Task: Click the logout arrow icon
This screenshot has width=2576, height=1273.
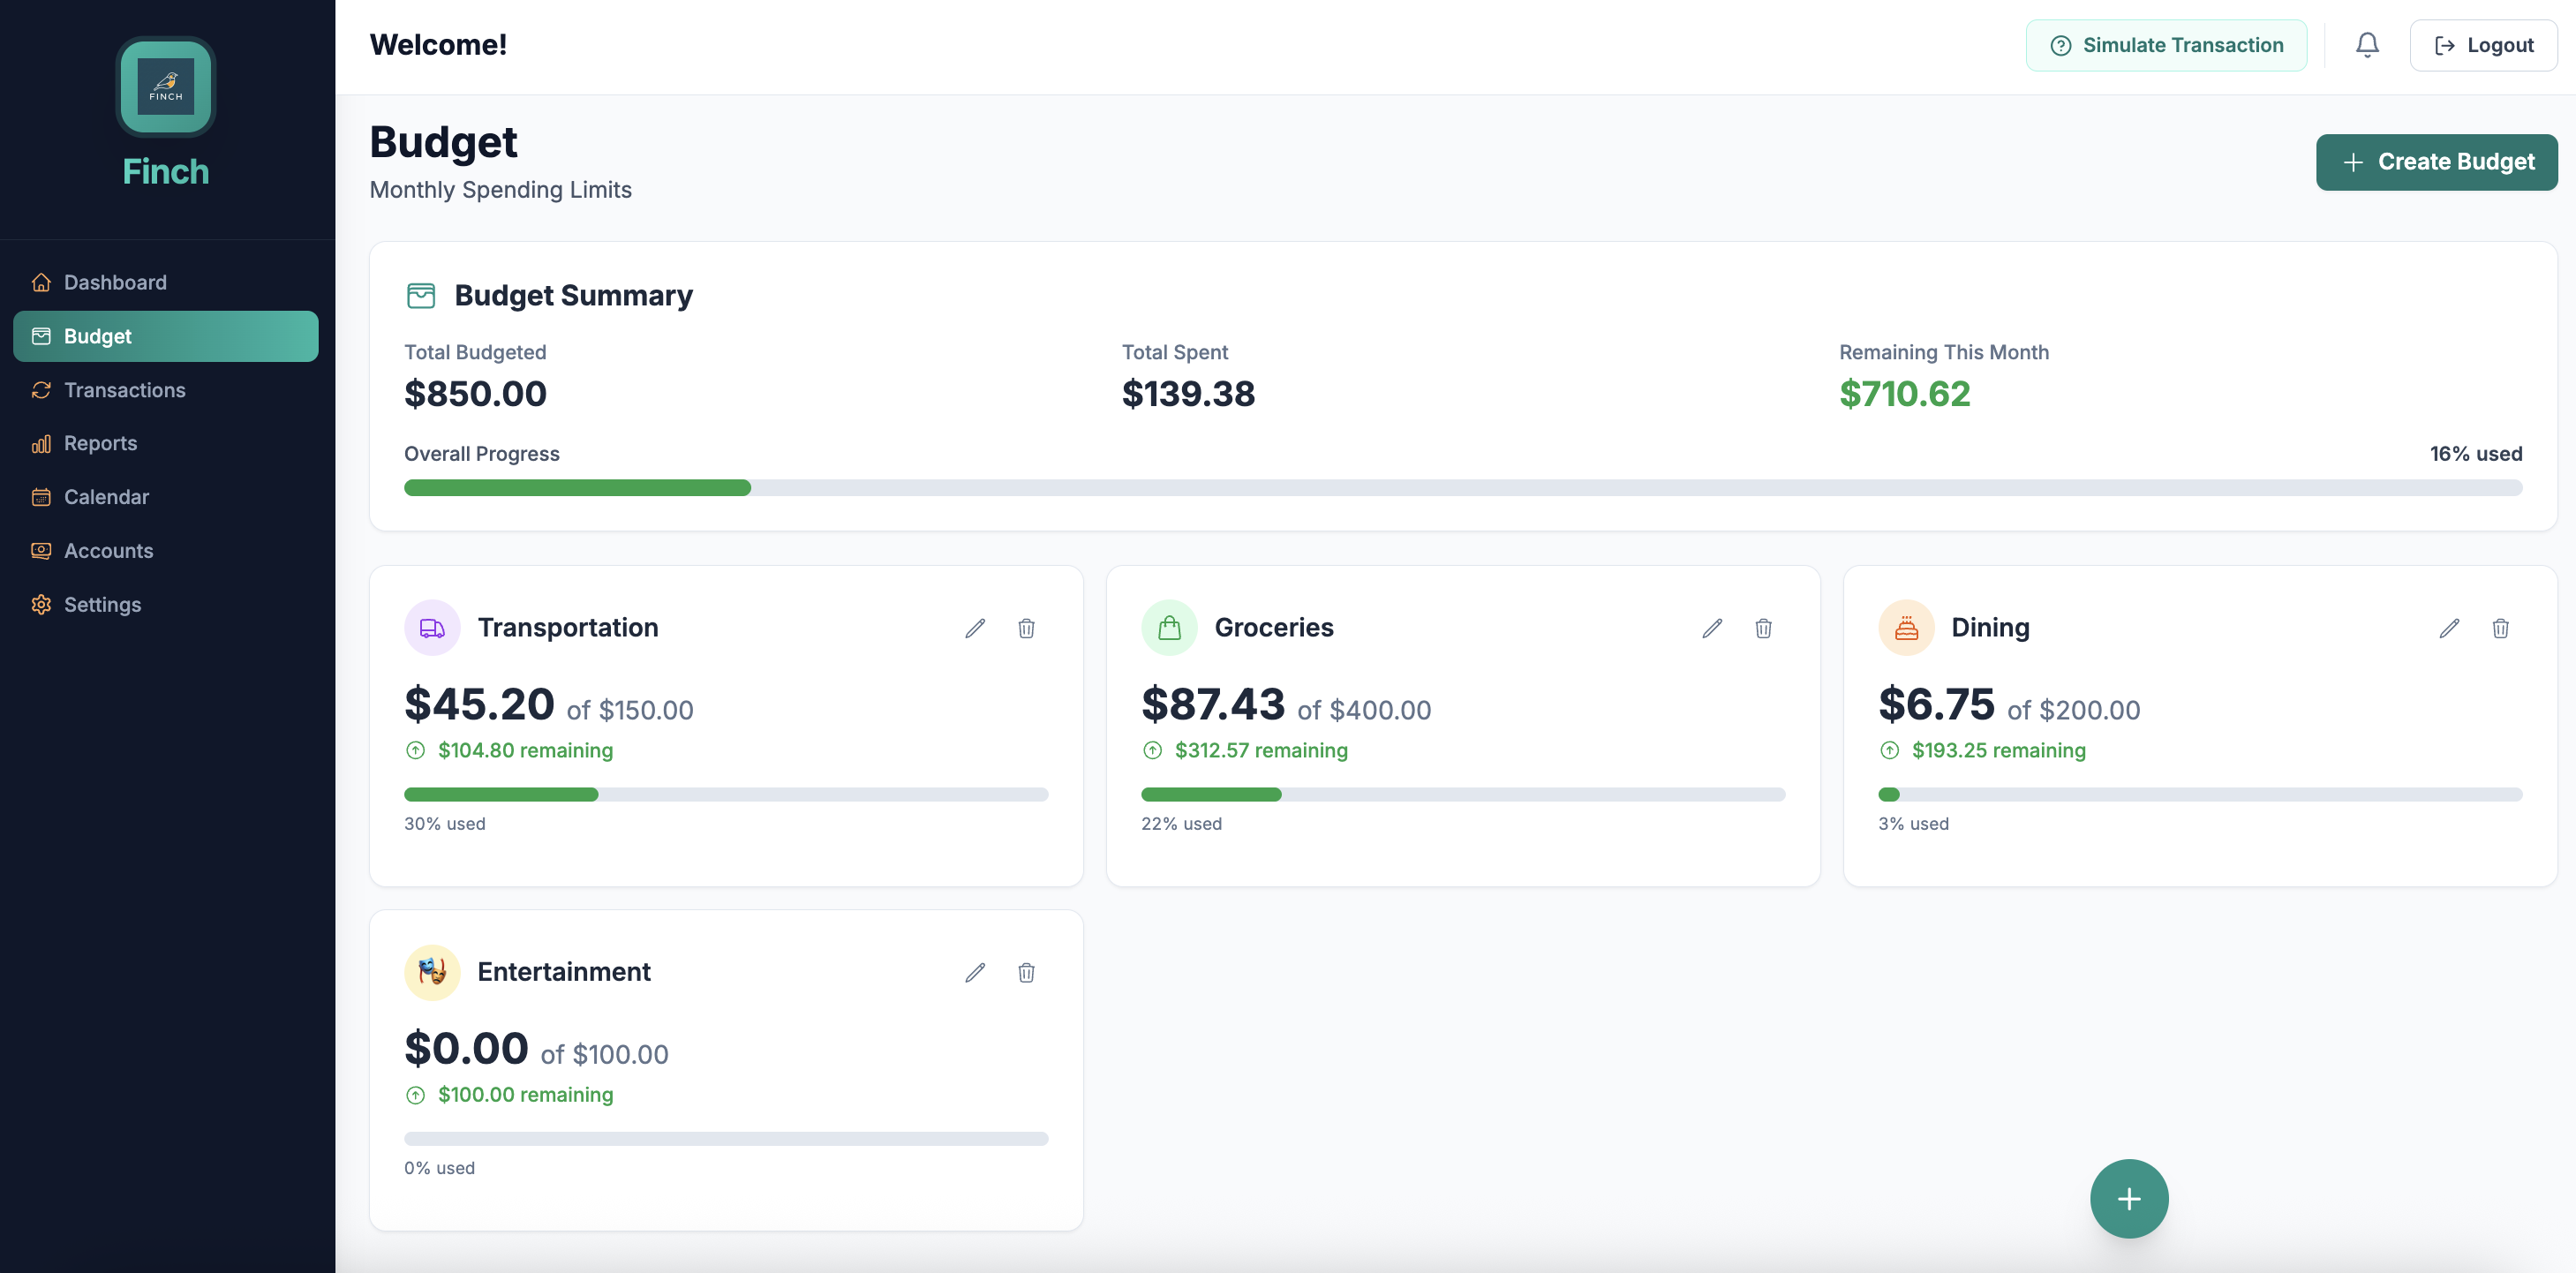Action: 2444,44
